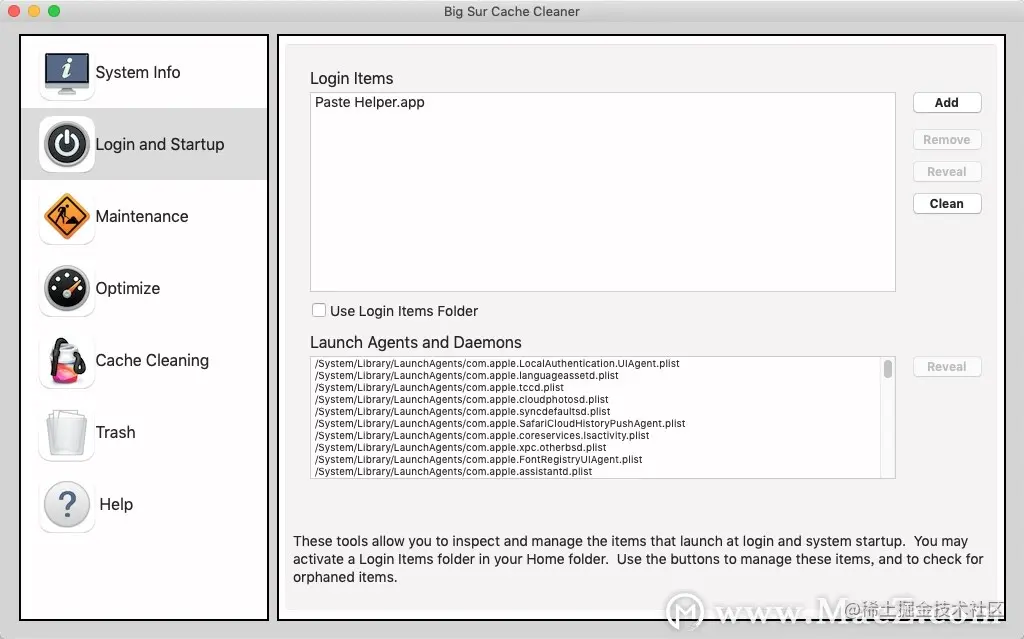This screenshot has height=639, width=1024.
Task: Switch to the Help section label
Action: pyautogui.click(x=116, y=504)
